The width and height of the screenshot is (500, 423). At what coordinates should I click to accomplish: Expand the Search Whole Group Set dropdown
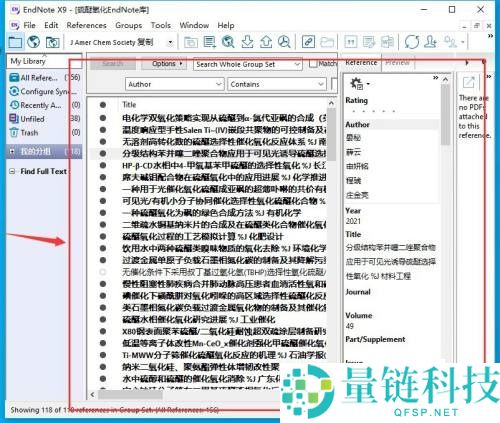tap(248, 64)
